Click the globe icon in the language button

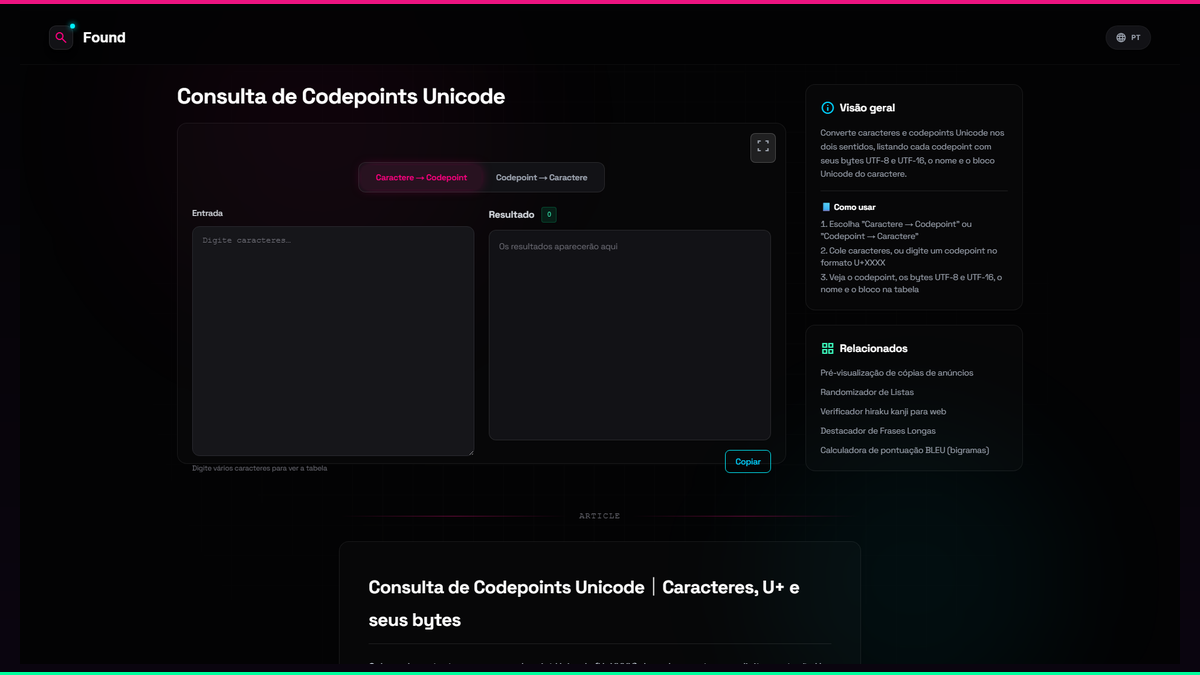coord(1121,38)
